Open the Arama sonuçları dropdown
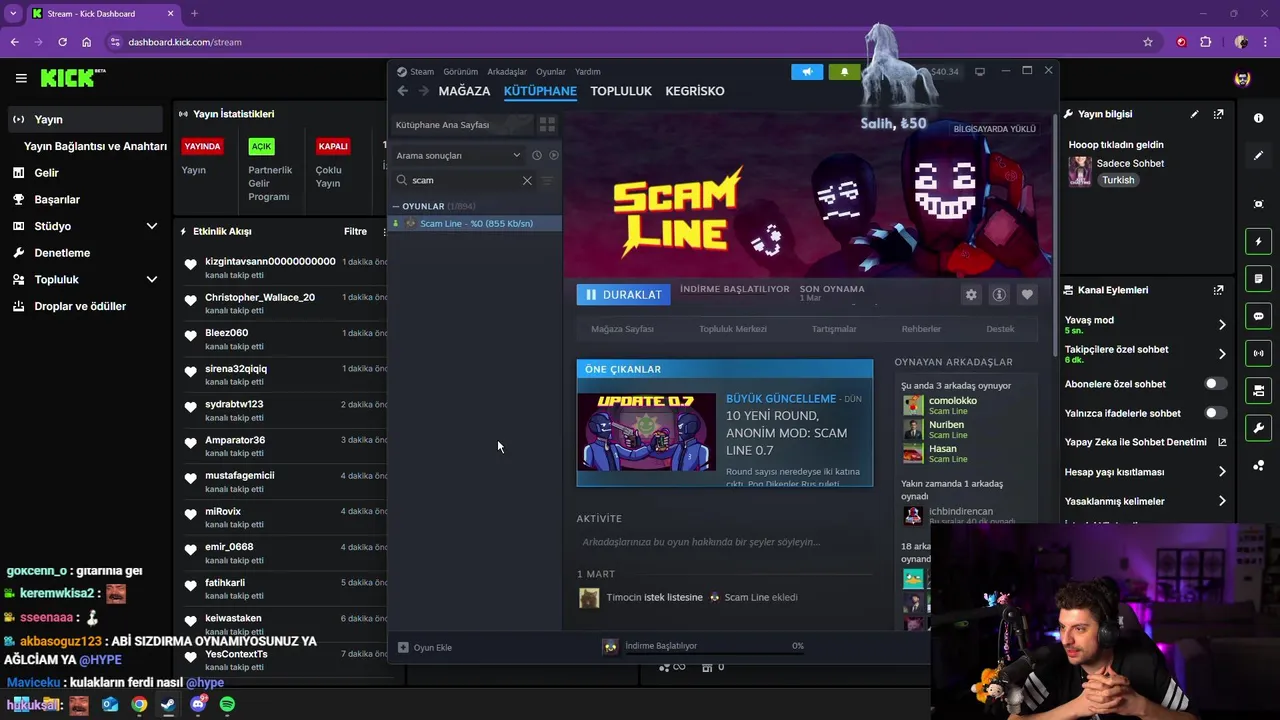The height and width of the screenshot is (720, 1280). point(458,155)
